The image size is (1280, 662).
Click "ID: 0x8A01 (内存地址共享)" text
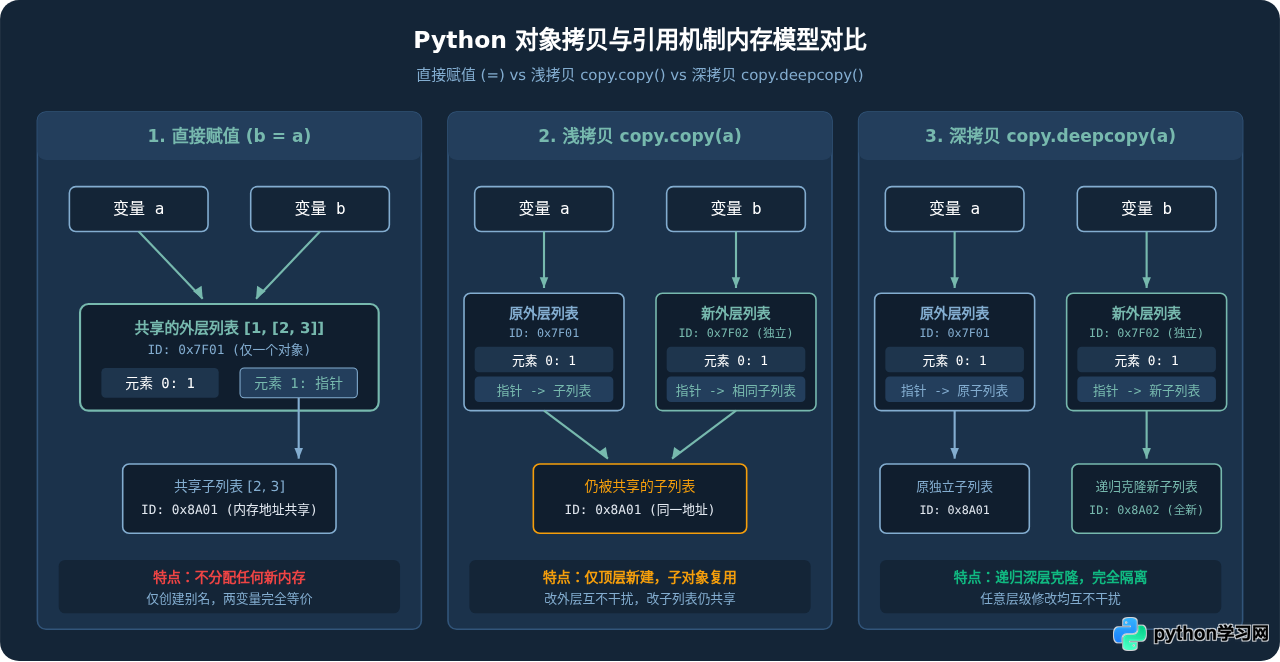click(229, 510)
